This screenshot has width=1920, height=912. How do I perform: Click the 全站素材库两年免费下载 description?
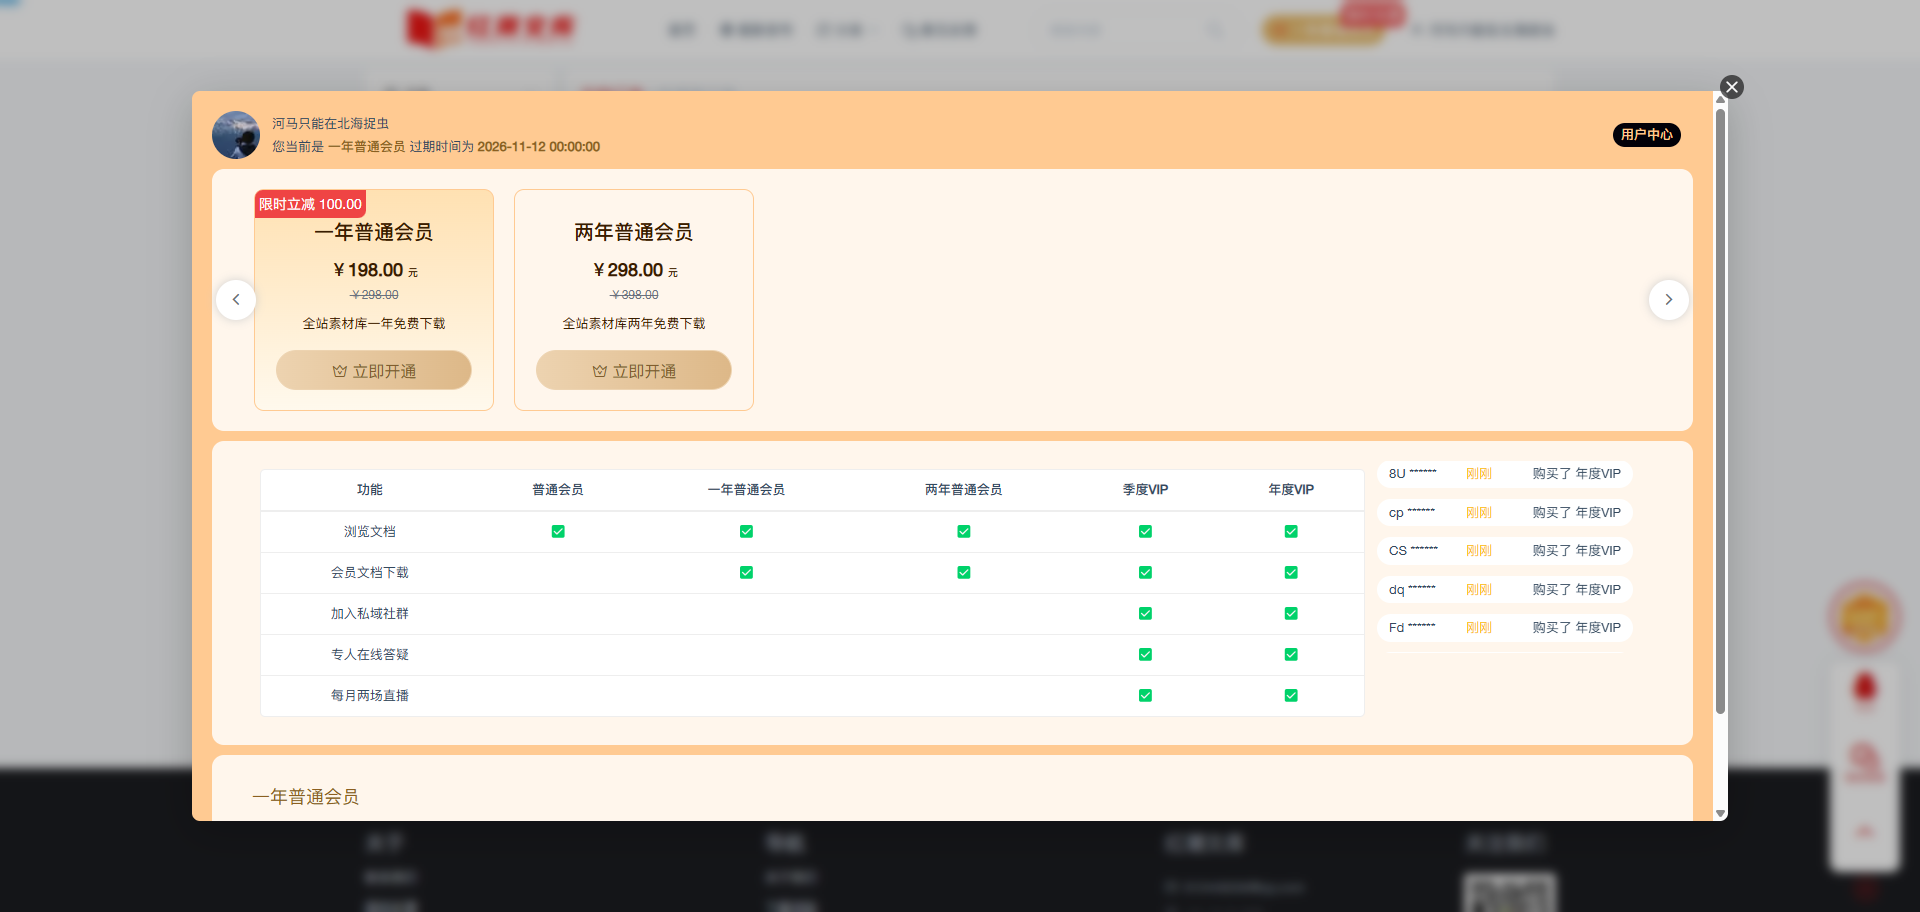(634, 324)
